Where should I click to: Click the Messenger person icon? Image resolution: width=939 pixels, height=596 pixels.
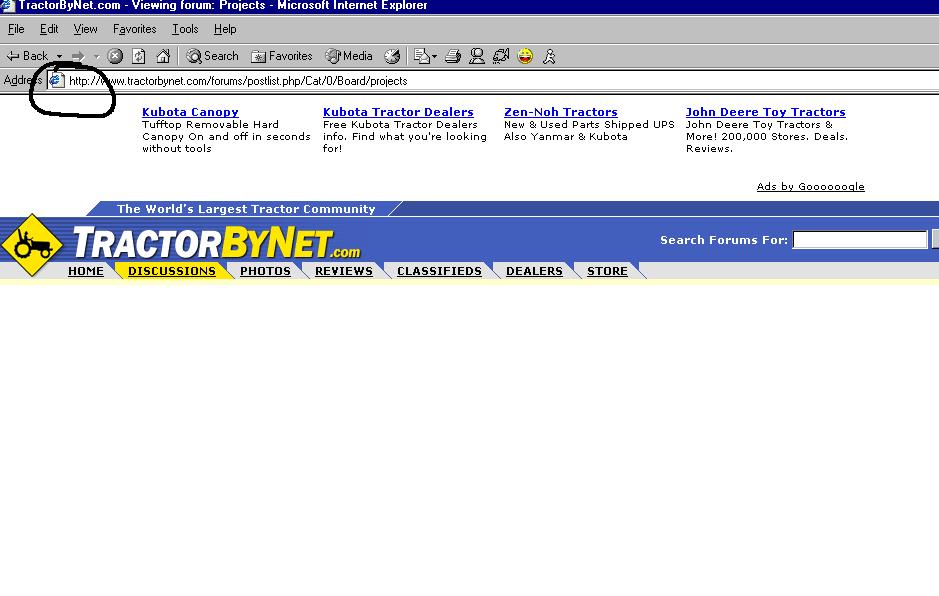pyautogui.click(x=477, y=56)
